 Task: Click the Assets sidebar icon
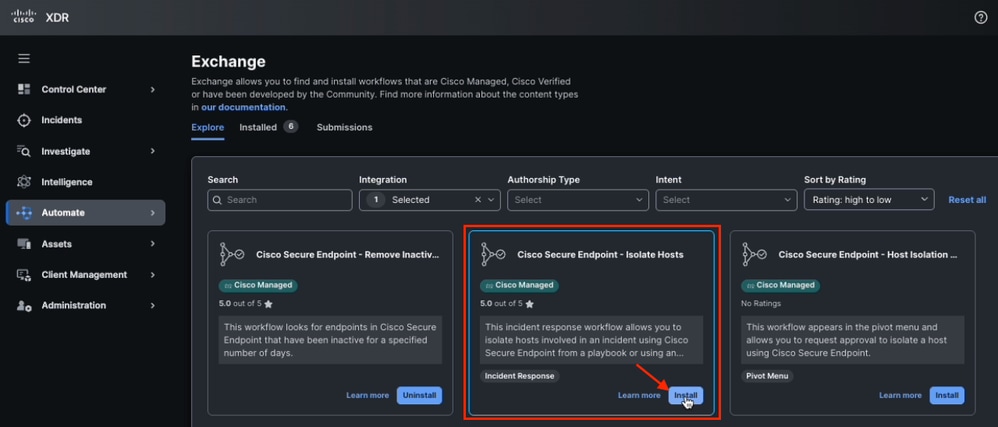point(24,244)
